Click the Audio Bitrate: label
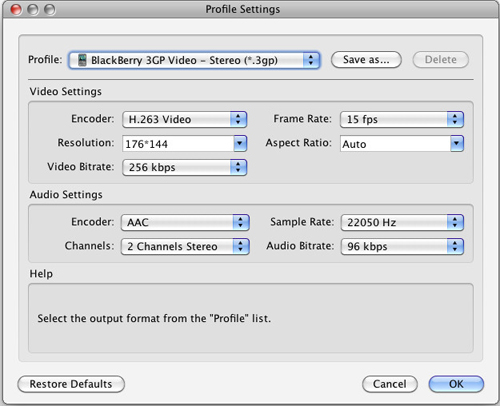500x406 pixels. click(300, 246)
